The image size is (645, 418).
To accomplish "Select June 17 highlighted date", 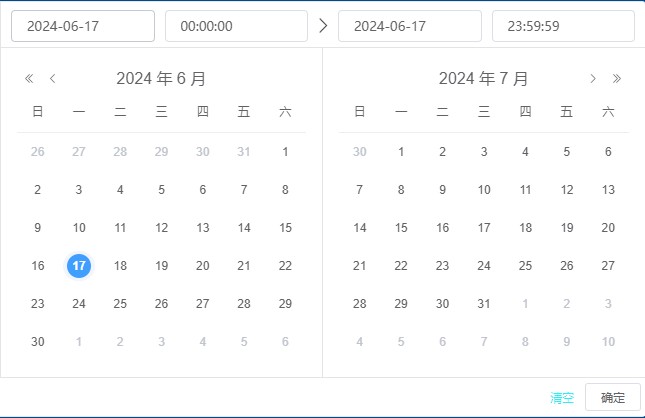I will click(x=79, y=266).
